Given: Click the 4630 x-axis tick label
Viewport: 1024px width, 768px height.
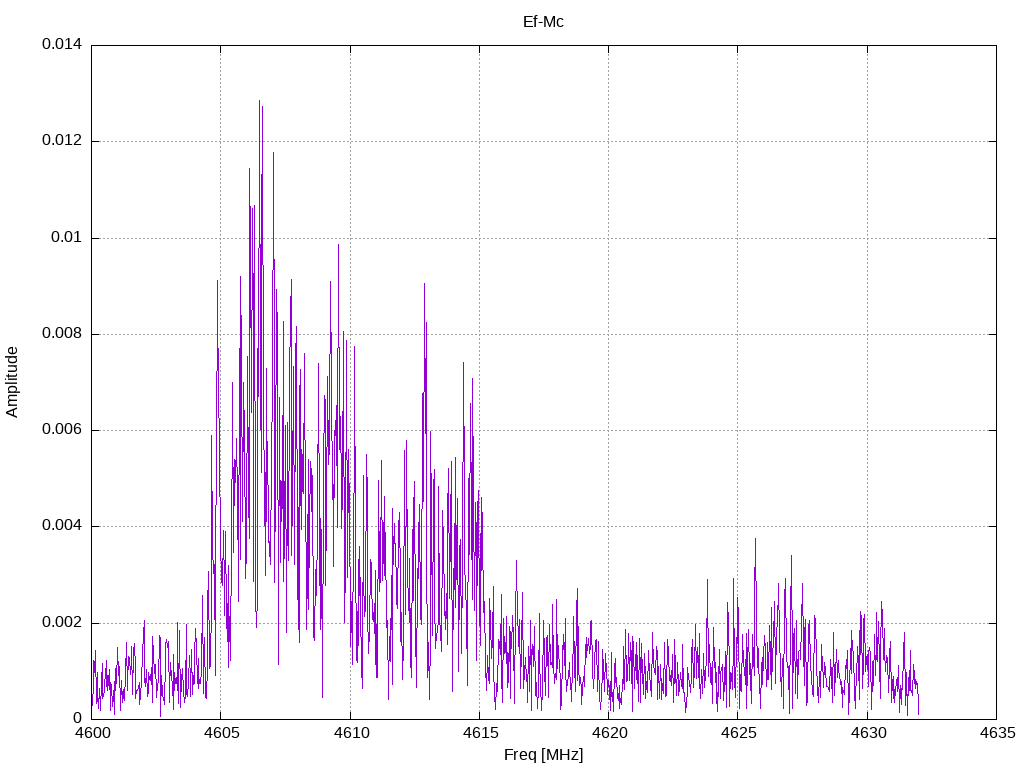Looking at the screenshot, I should [x=867, y=733].
